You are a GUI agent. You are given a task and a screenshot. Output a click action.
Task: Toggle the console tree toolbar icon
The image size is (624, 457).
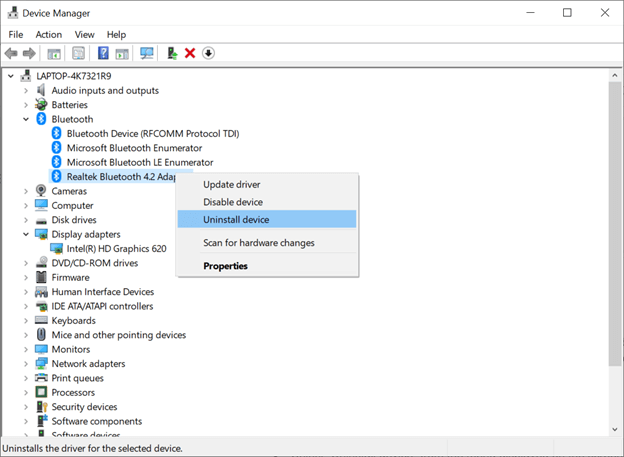tap(54, 53)
